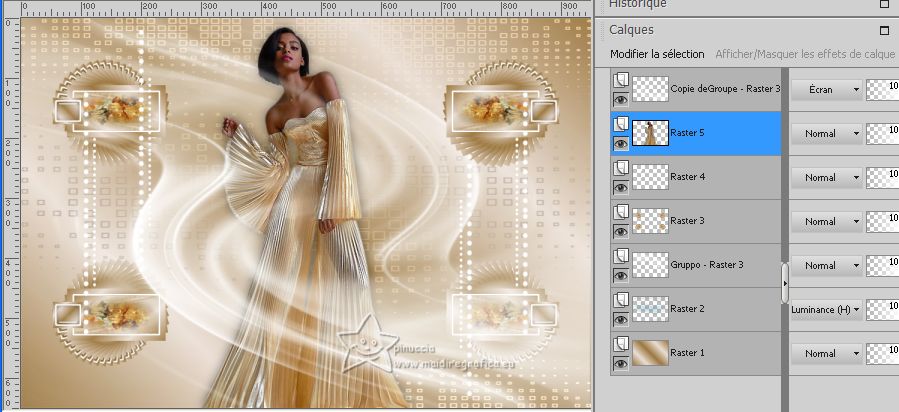The height and width of the screenshot is (412, 899).
Task: Select the layer named Raster 1
Action: click(687, 353)
